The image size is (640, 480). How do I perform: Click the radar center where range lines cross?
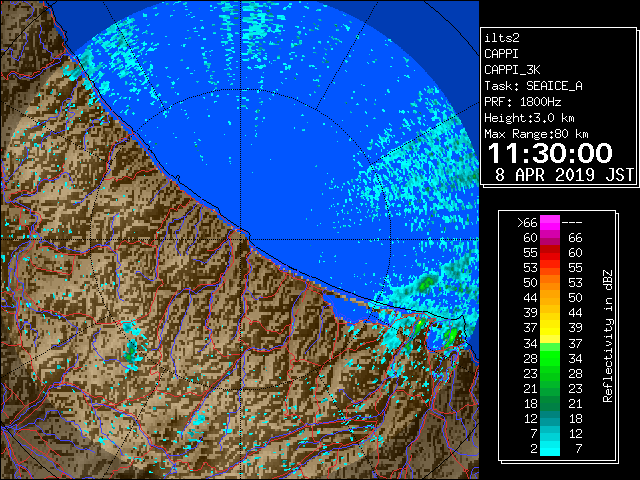(x=241, y=240)
